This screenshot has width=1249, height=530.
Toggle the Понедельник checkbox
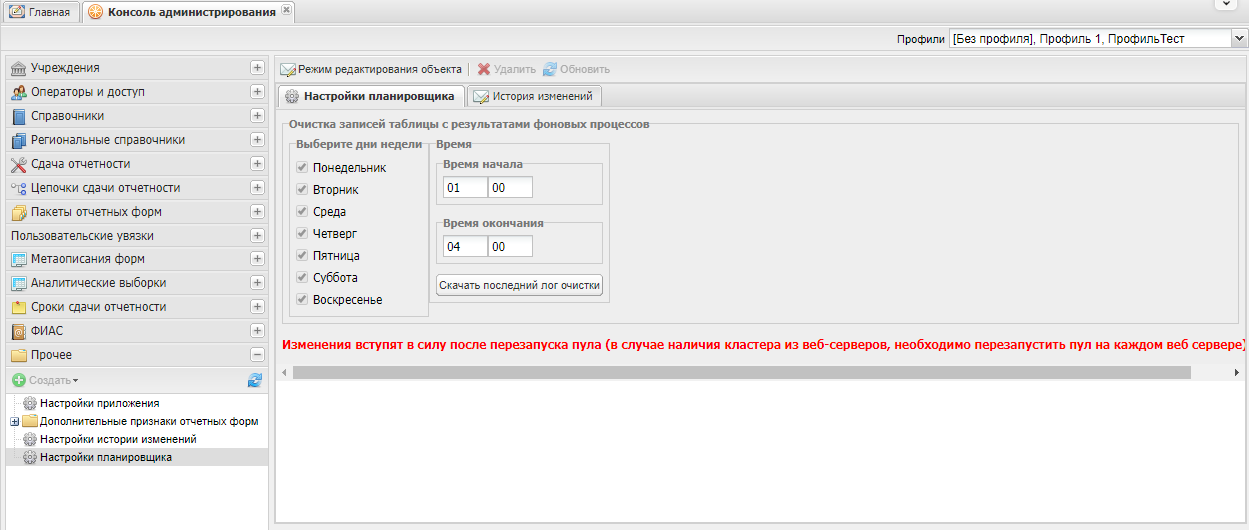pyautogui.click(x=302, y=168)
